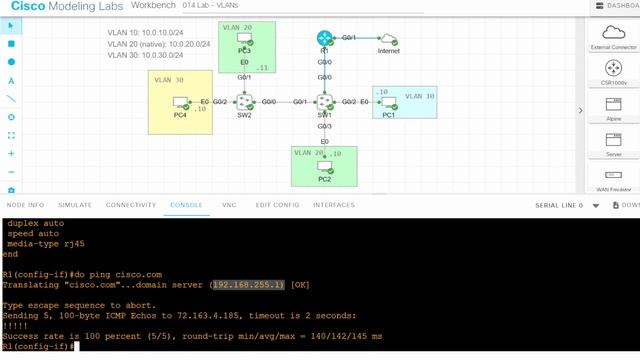Select the VLAN 20 native subnet annotation
The height and width of the screenshot is (360, 640).
(x=159, y=44)
